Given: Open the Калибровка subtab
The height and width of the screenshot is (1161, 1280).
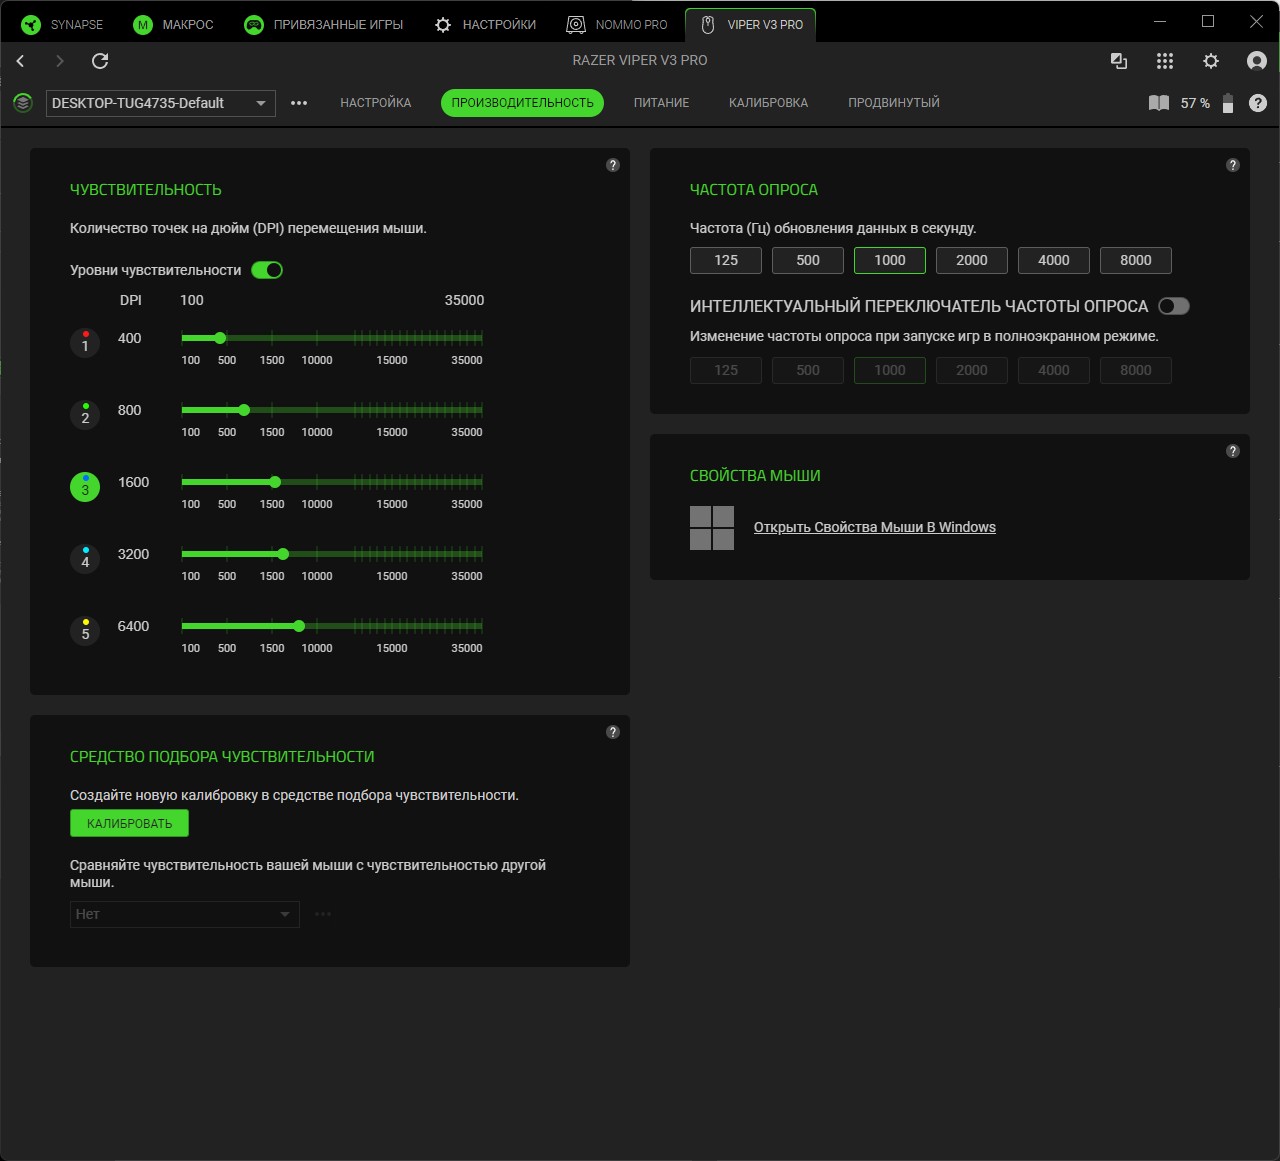Looking at the screenshot, I should 768,103.
